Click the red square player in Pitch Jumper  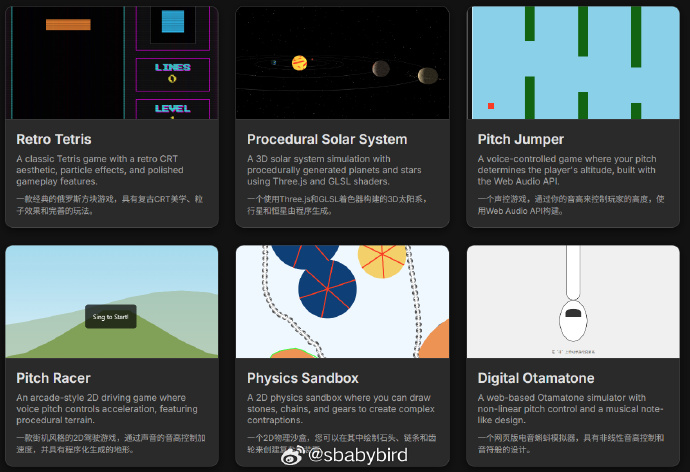pyautogui.click(x=490, y=105)
